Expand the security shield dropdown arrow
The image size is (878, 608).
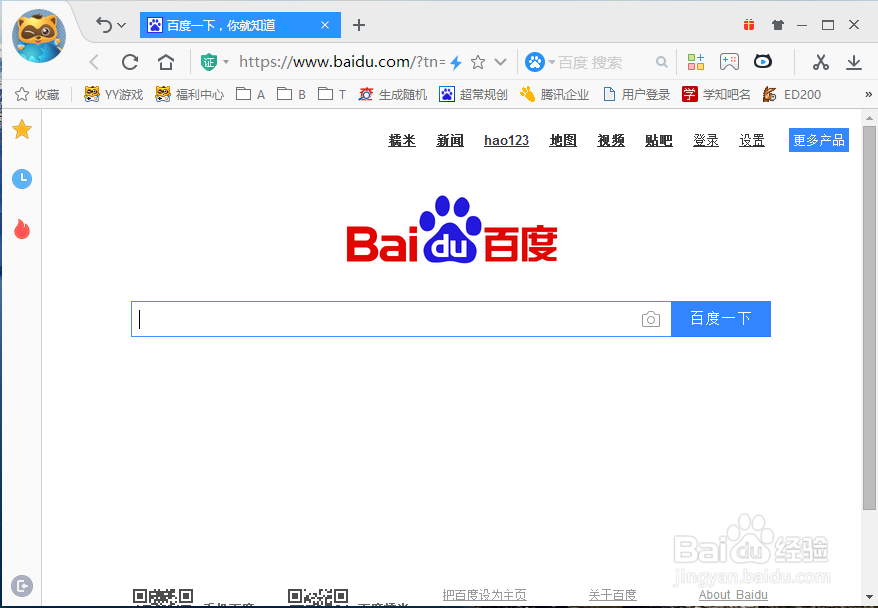pos(226,62)
